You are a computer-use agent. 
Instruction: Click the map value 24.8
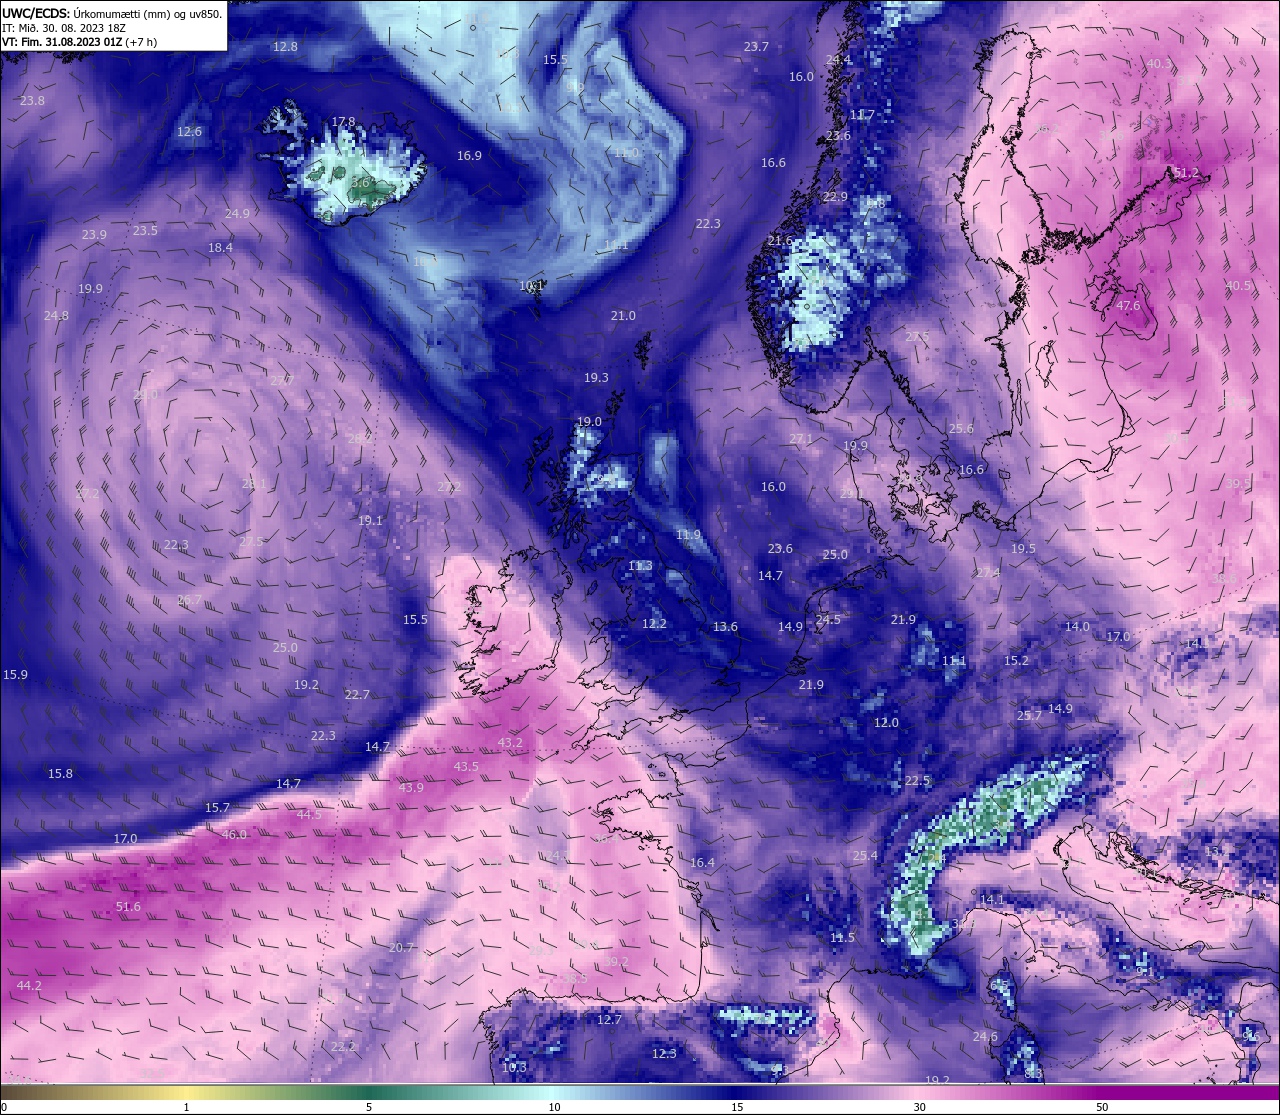pyautogui.click(x=56, y=316)
